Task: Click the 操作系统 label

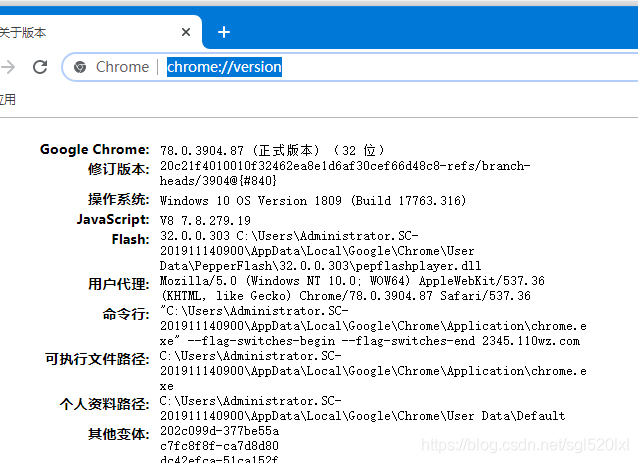Action: pos(118,199)
